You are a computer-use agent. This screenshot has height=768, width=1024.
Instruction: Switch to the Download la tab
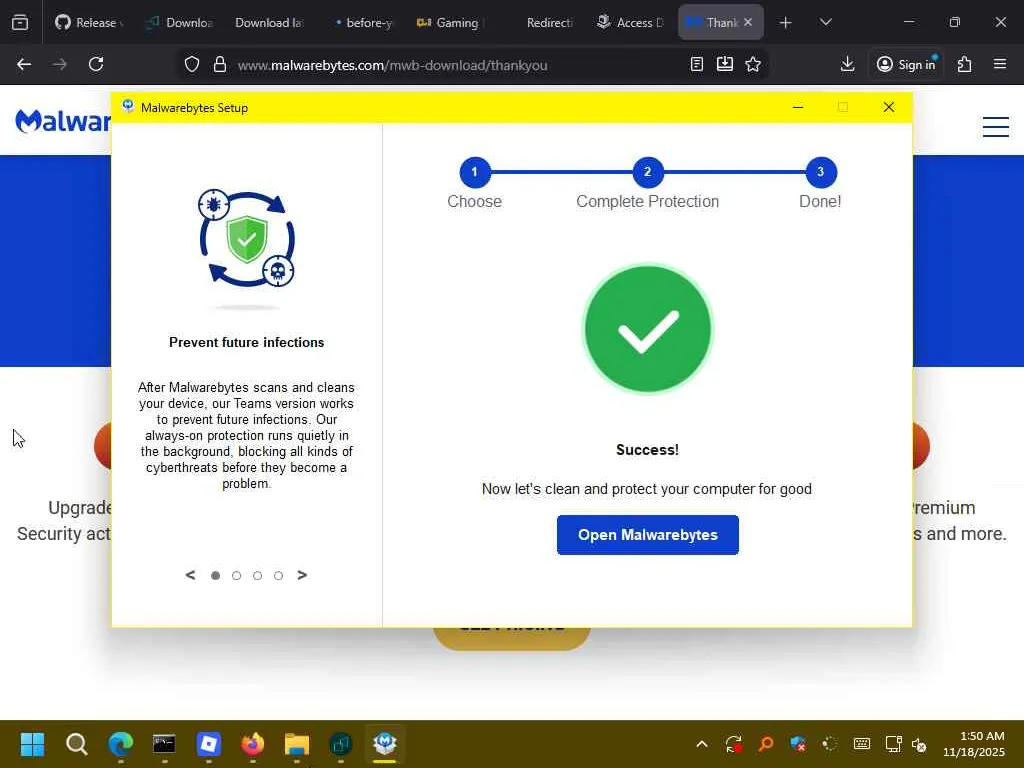[269, 22]
